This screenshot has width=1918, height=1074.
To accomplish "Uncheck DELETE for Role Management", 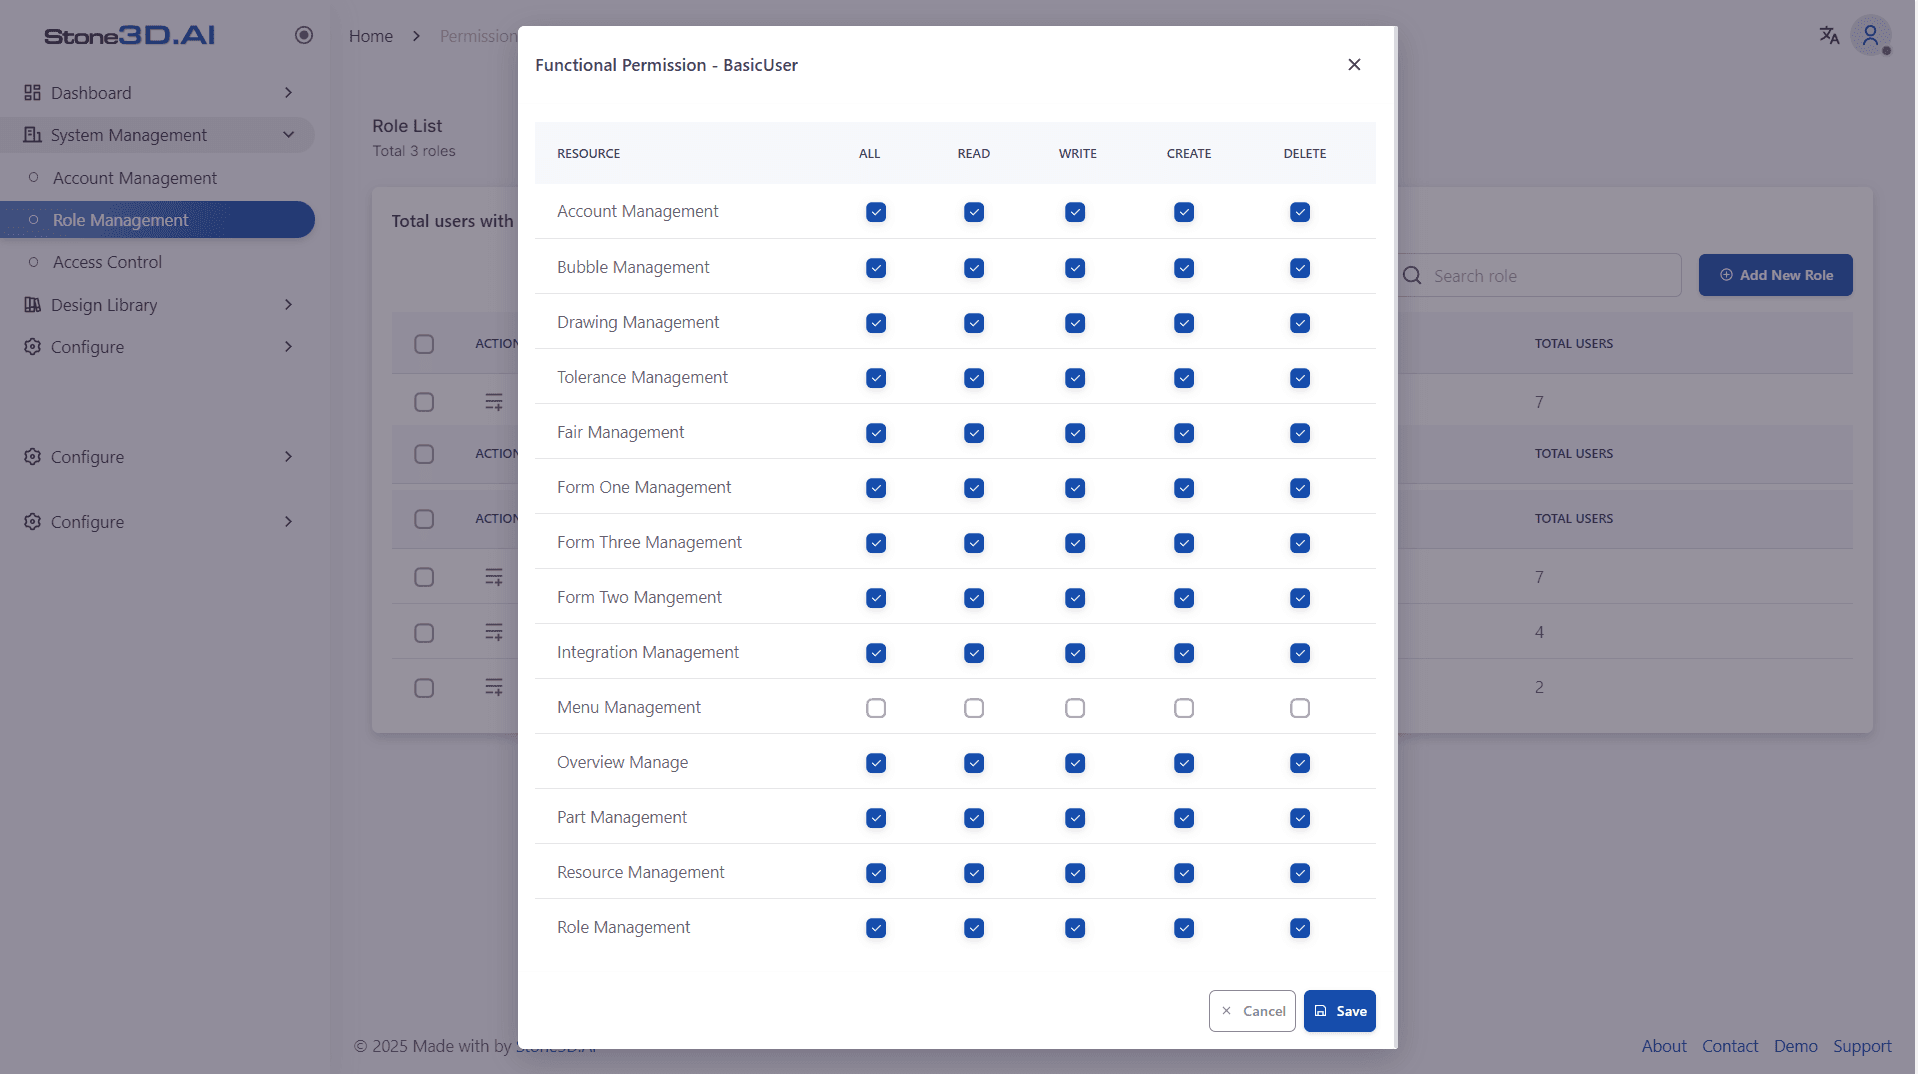I will coord(1300,928).
